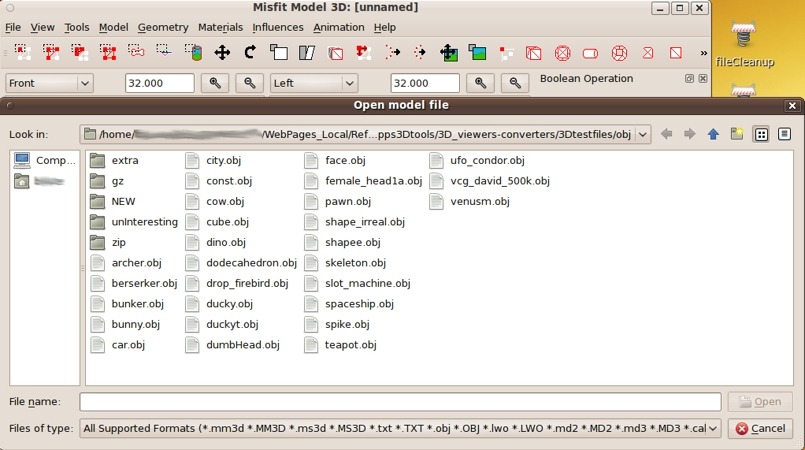Activate the Shear tool icon
The width and height of the screenshot is (805, 450).
(x=307, y=52)
